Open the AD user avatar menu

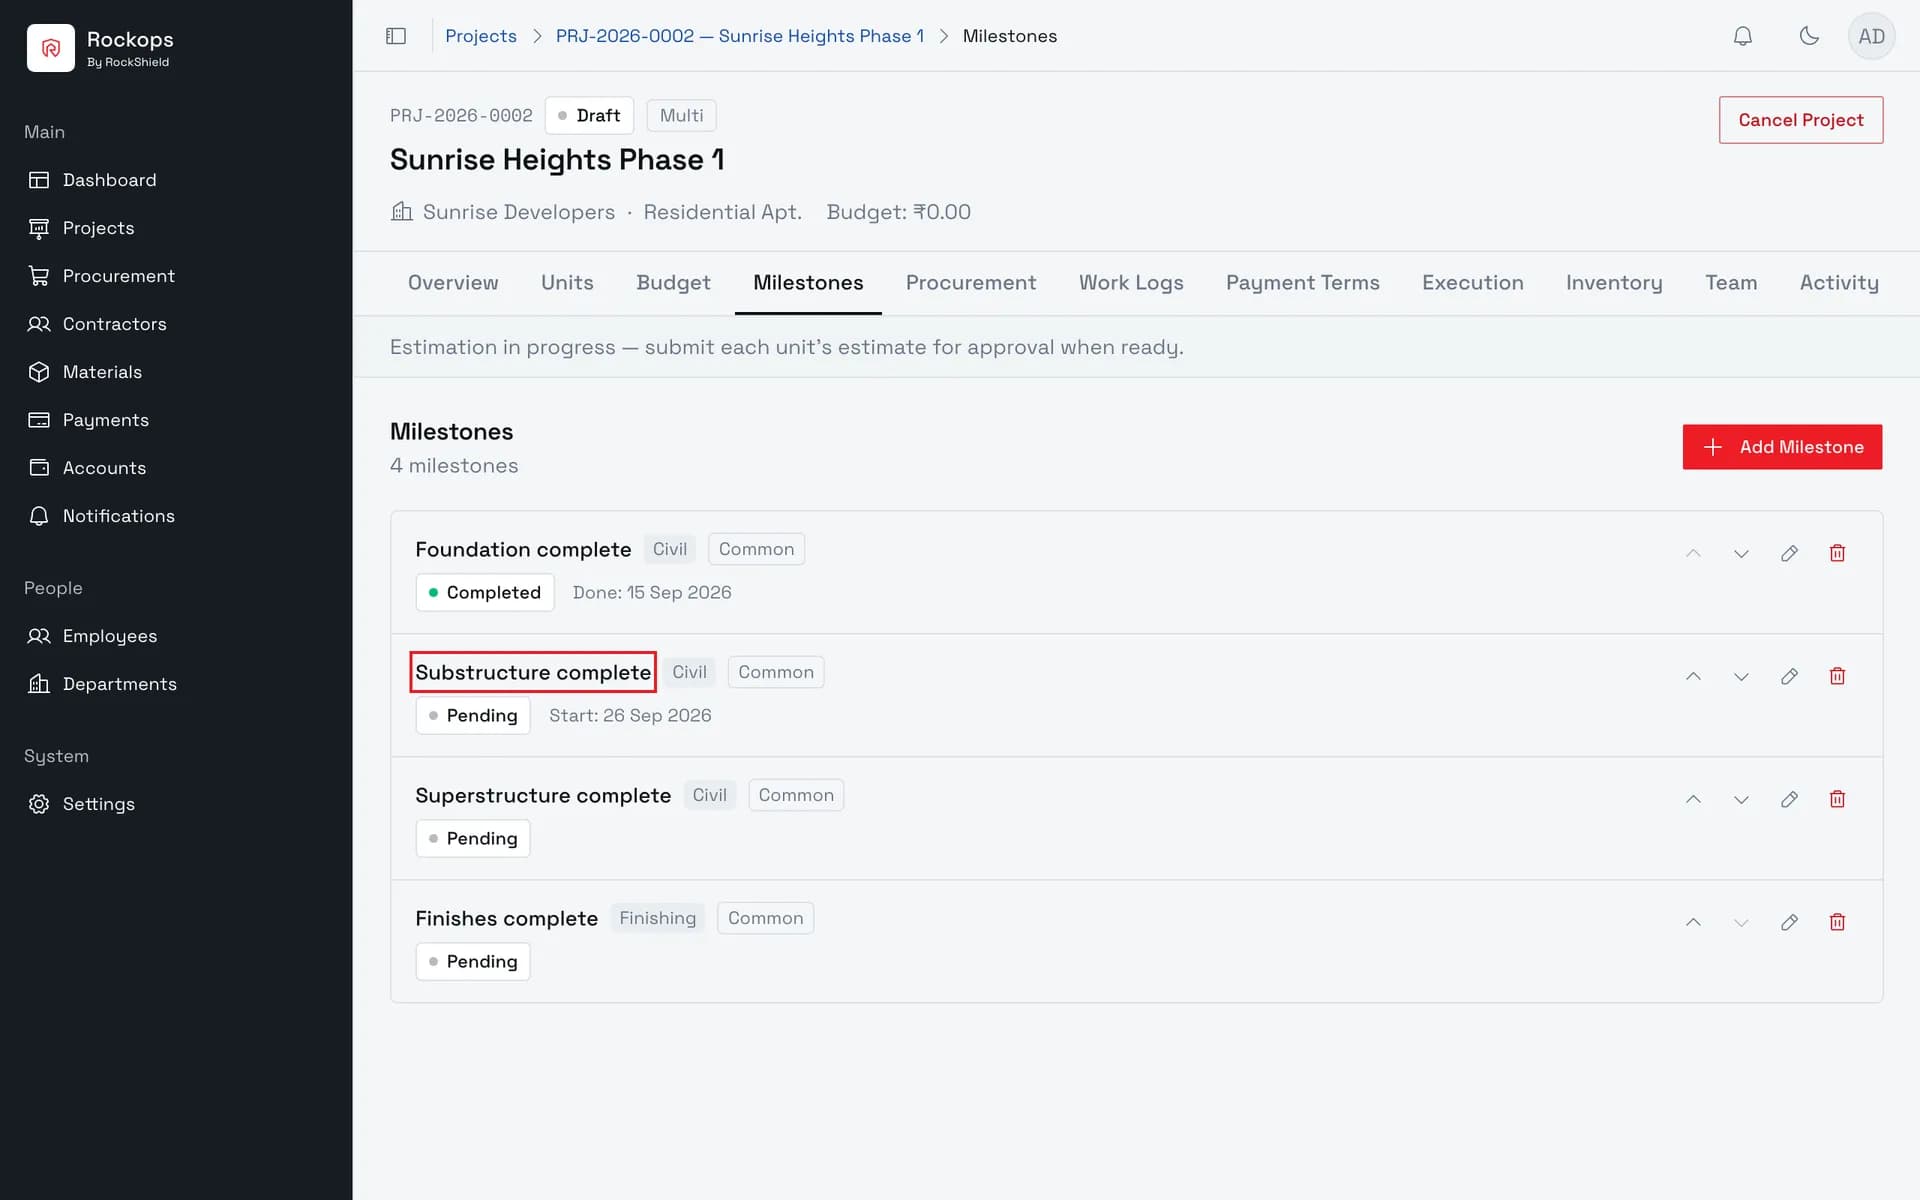click(1871, 36)
